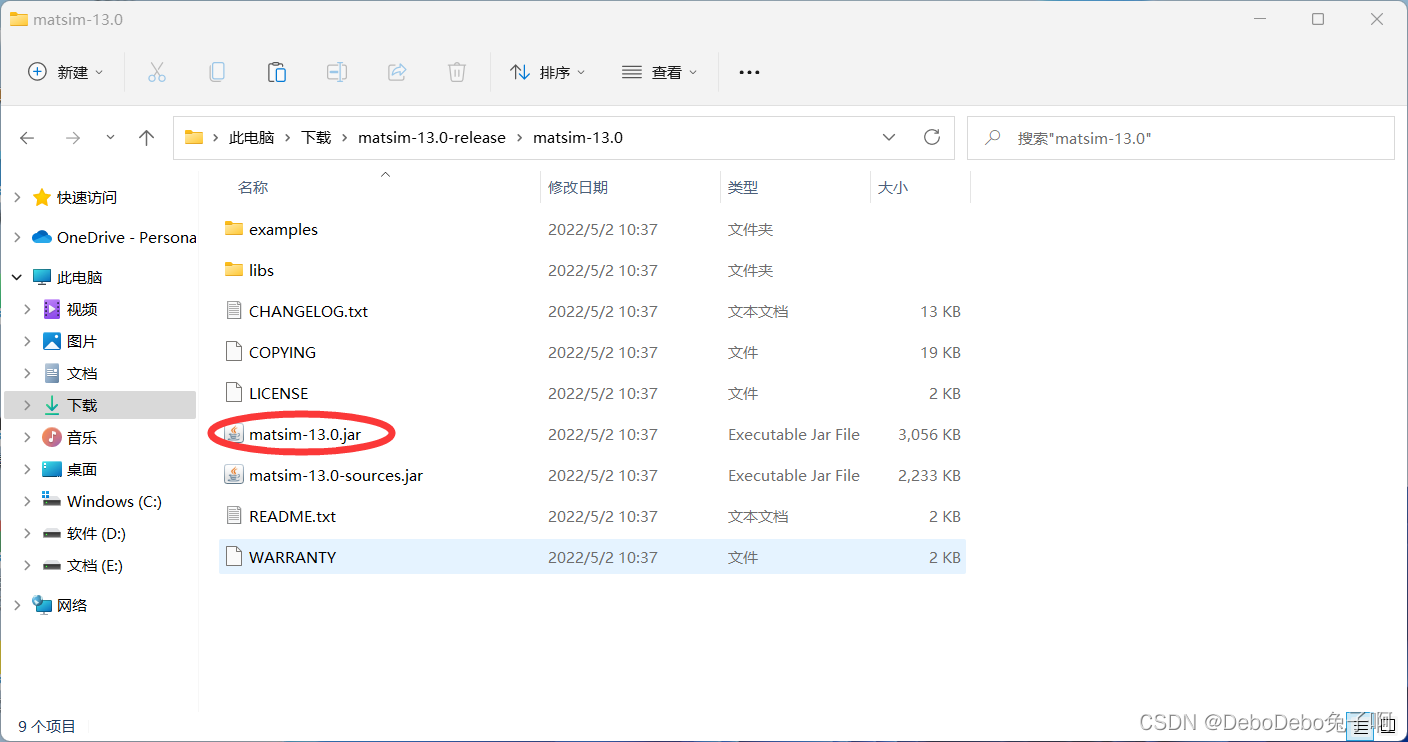Select Music (音乐) in sidebar

pos(81,437)
